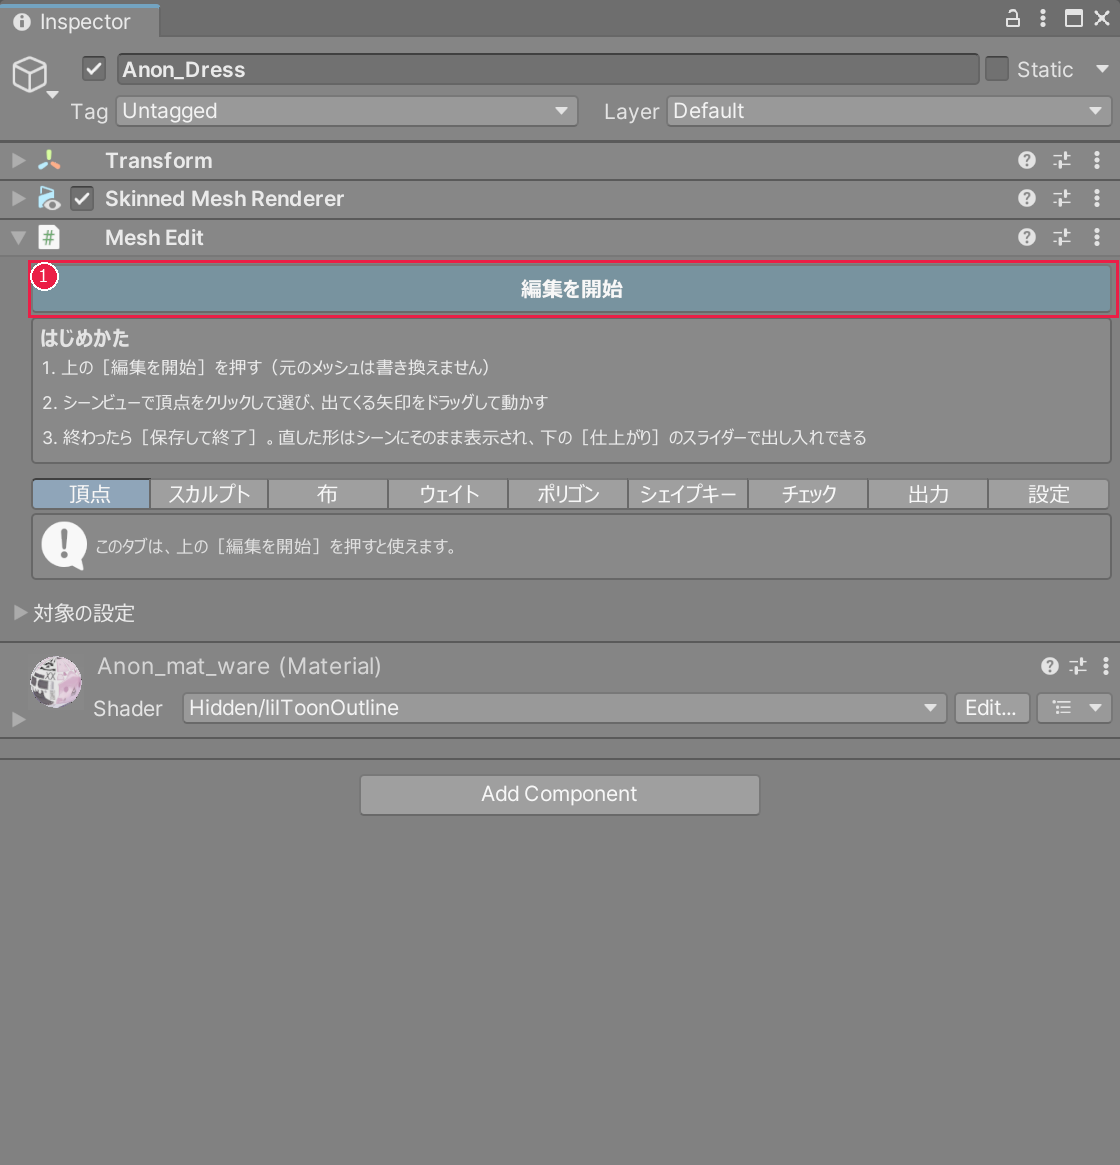This screenshot has height=1165, width=1120.
Task: Switch to the 布 tab
Action: point(328,494)
